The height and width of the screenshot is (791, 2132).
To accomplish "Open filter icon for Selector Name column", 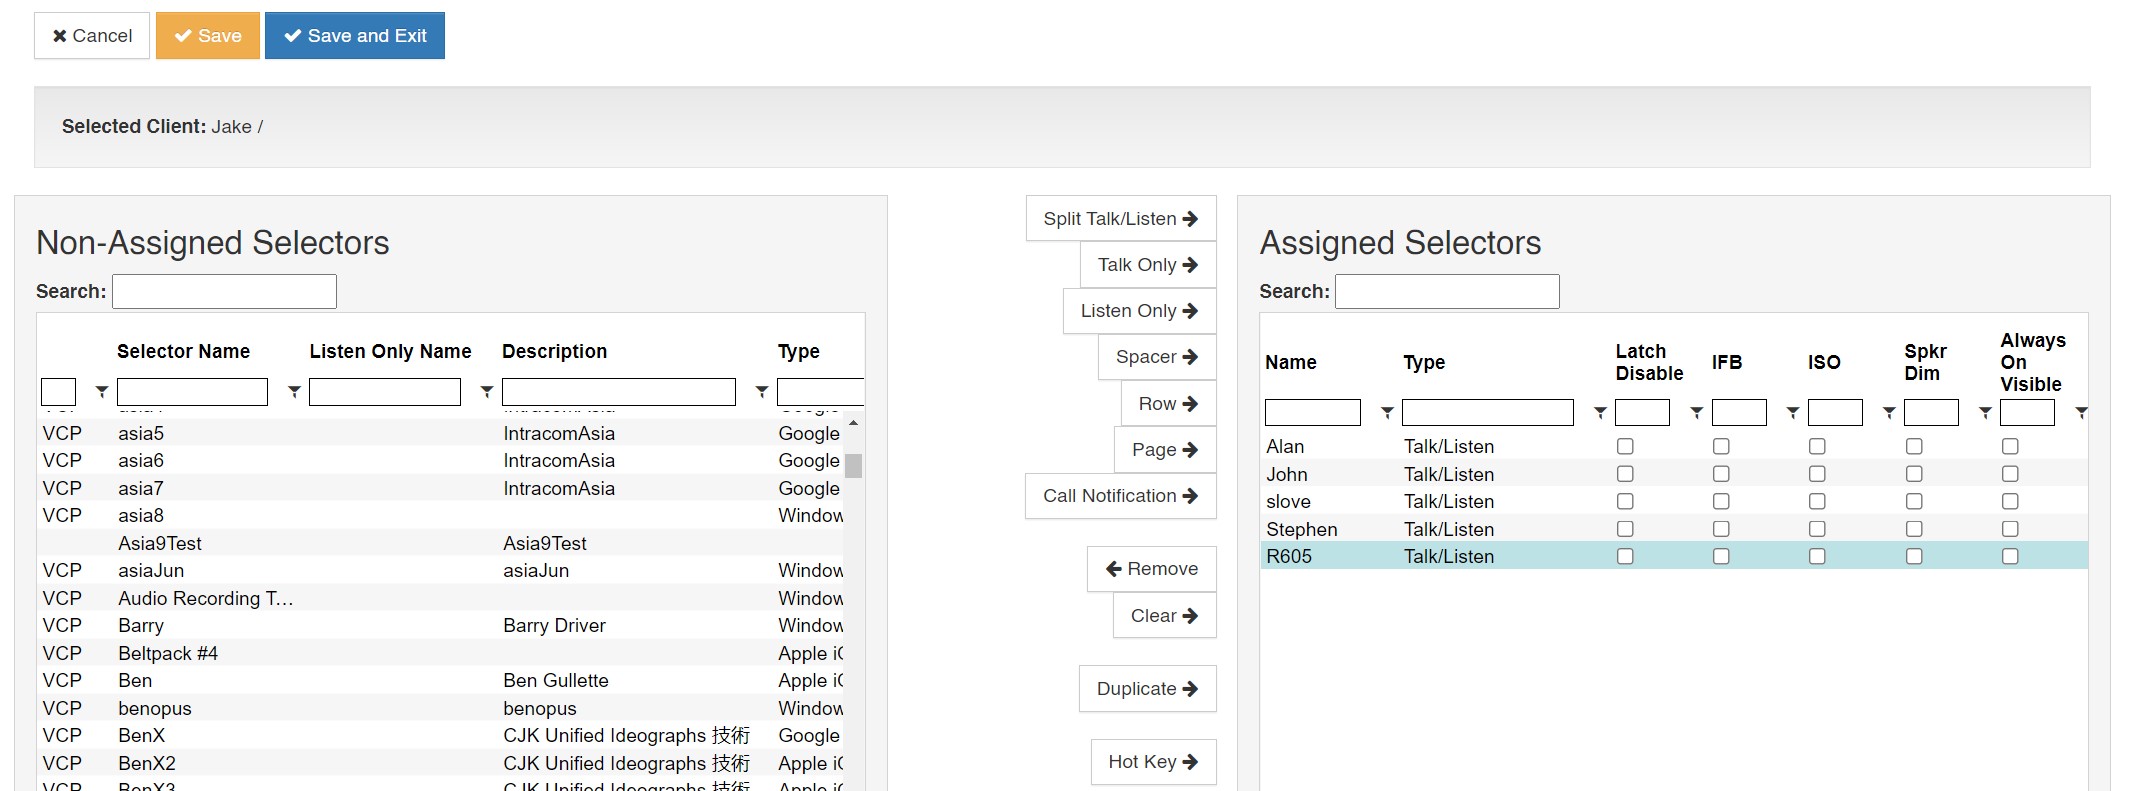I will [294, 392].
